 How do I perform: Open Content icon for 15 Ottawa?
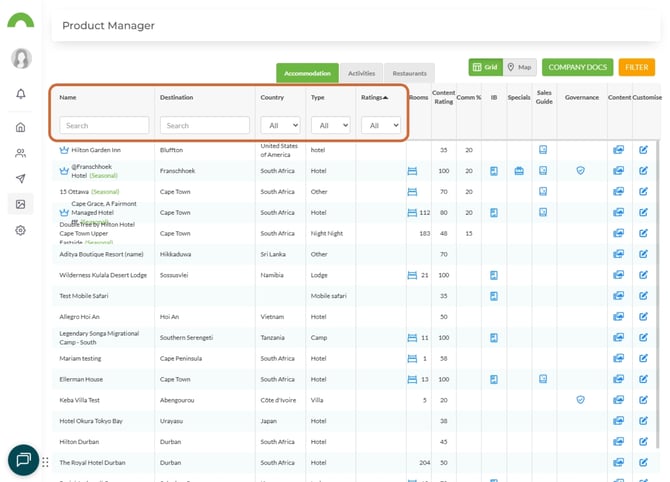(x=618, y=191)
